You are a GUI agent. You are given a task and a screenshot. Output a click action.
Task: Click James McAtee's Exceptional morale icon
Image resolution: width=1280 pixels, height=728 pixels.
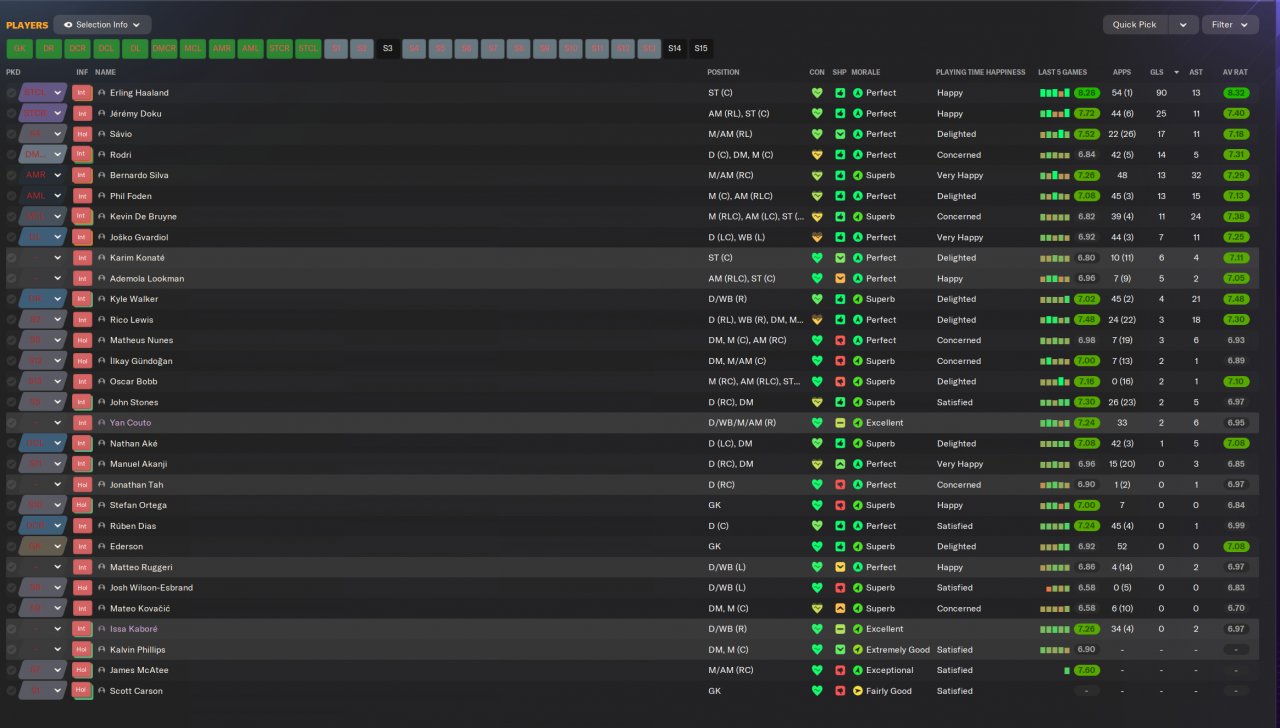[858, 670]
